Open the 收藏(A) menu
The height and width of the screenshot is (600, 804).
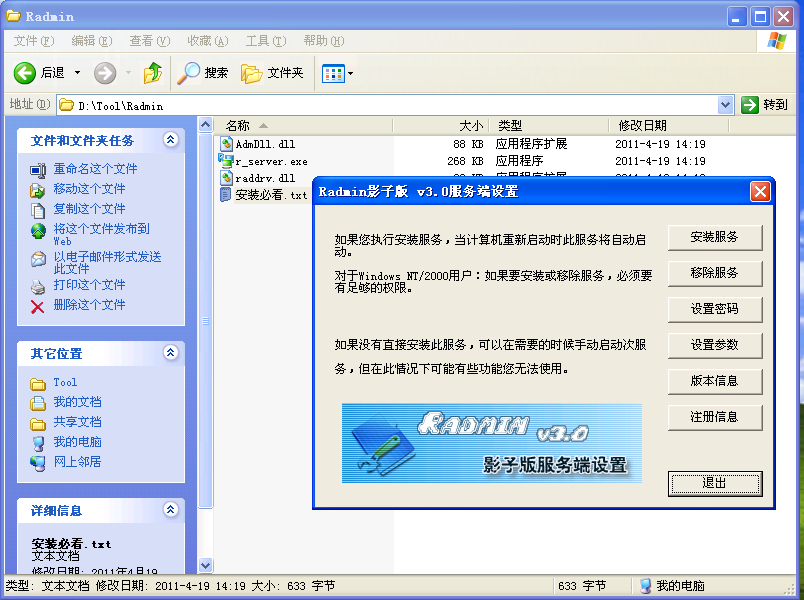click(208, 41)
